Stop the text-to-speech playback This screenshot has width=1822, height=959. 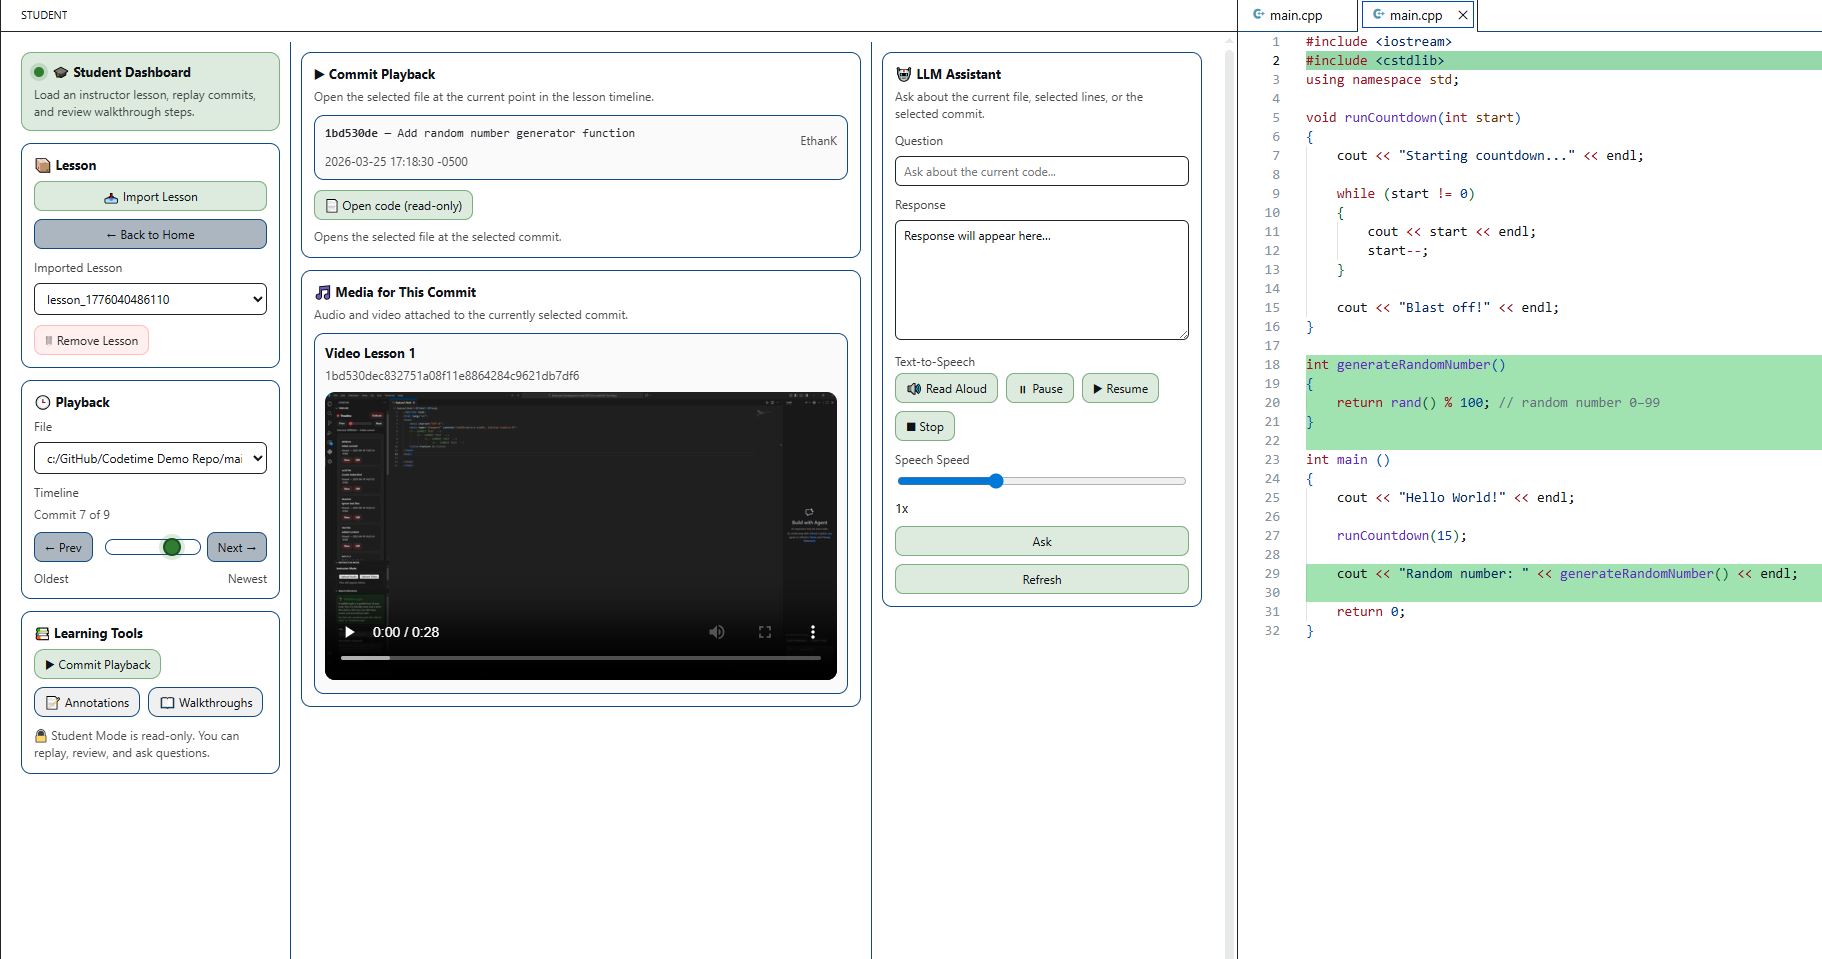[924, 426]
